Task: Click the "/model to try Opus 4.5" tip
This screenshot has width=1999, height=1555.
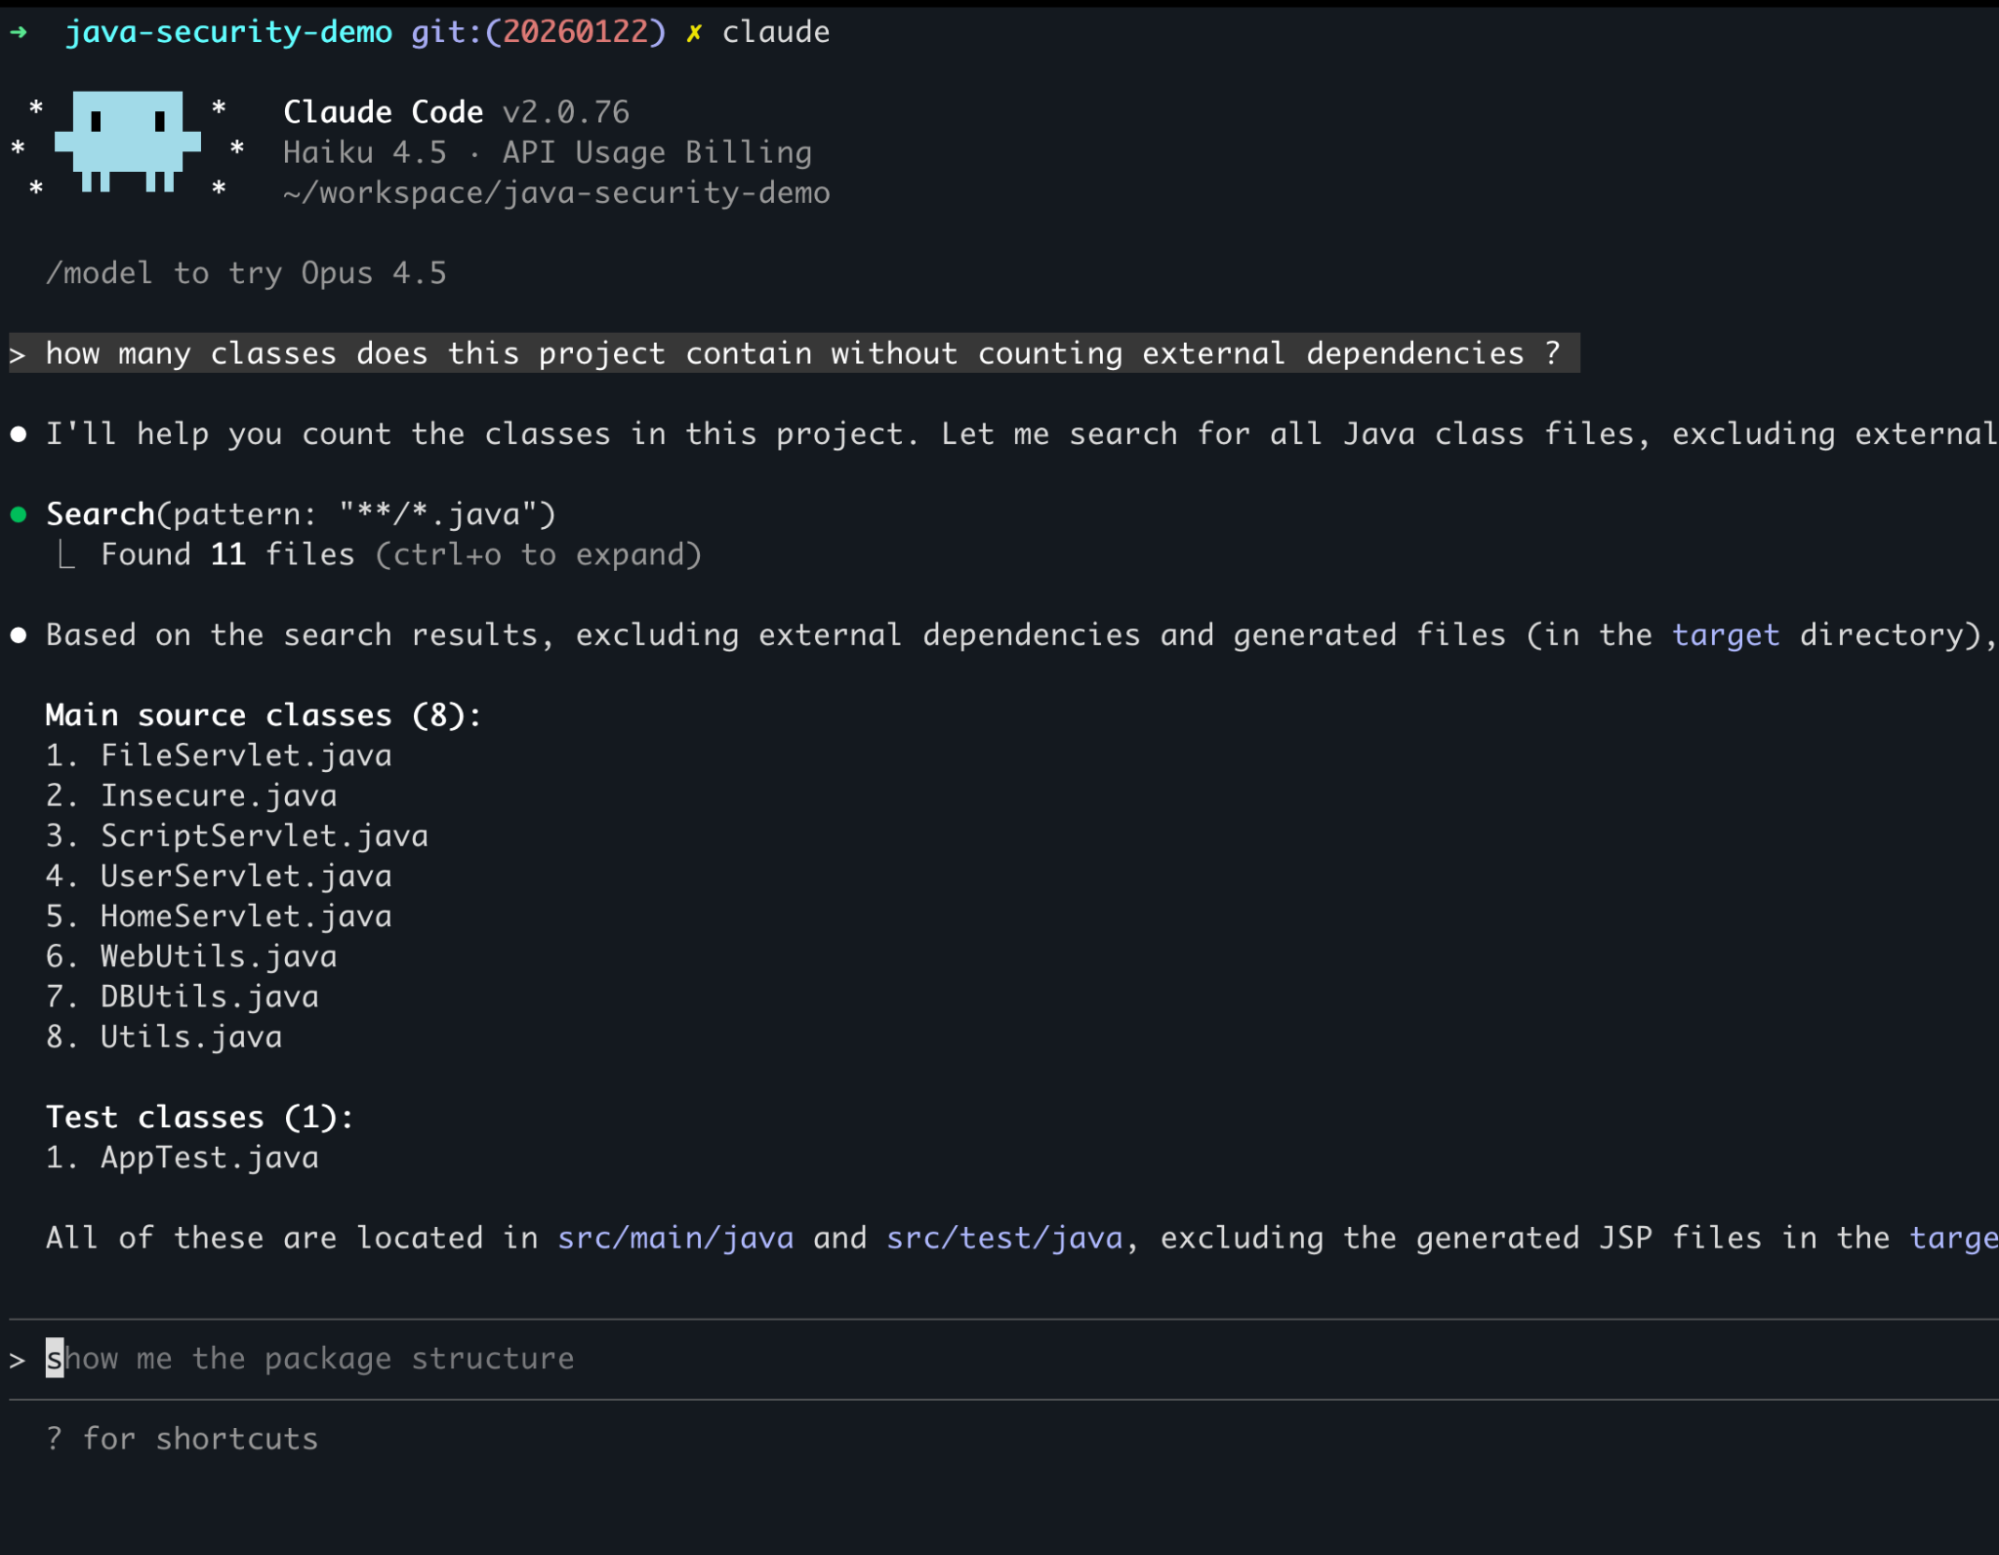Action: coord(246,273)
